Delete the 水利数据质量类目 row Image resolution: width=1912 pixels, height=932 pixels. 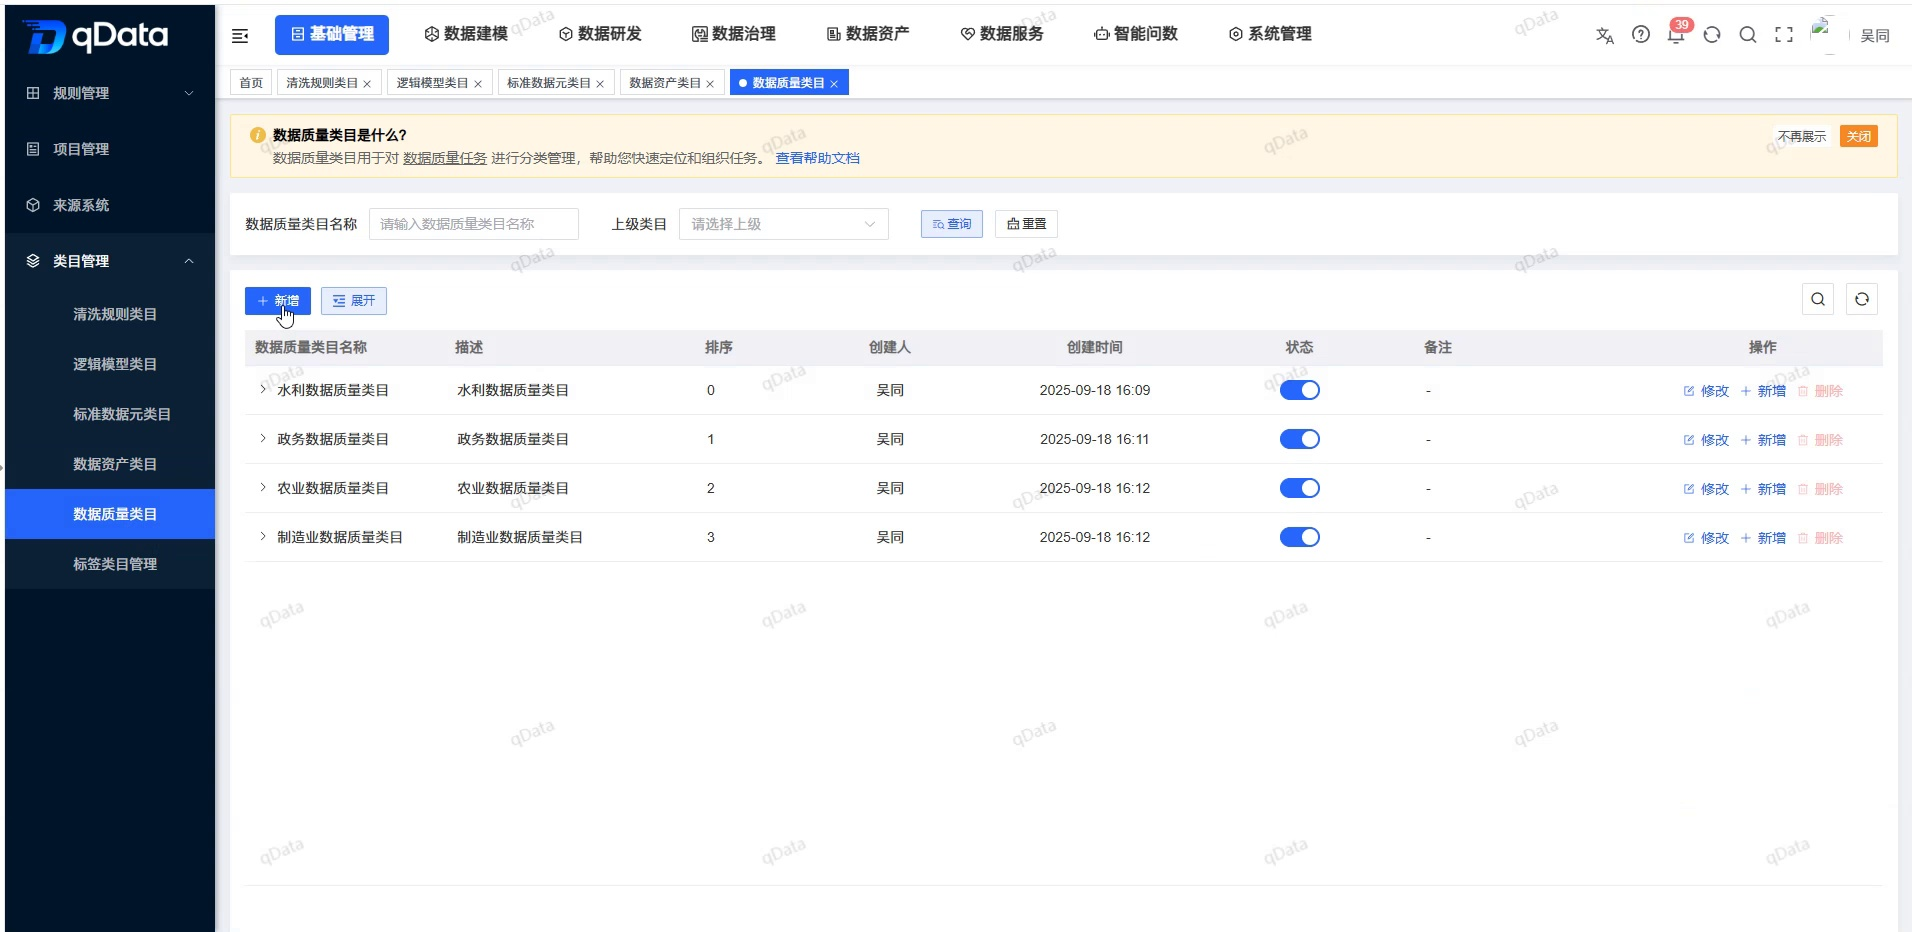pos(1820,391)
